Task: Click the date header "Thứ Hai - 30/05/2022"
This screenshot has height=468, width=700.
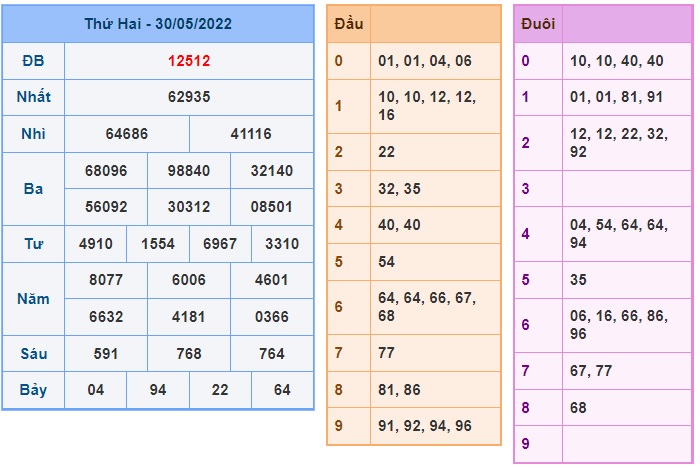Action: [x=158, y=24]
